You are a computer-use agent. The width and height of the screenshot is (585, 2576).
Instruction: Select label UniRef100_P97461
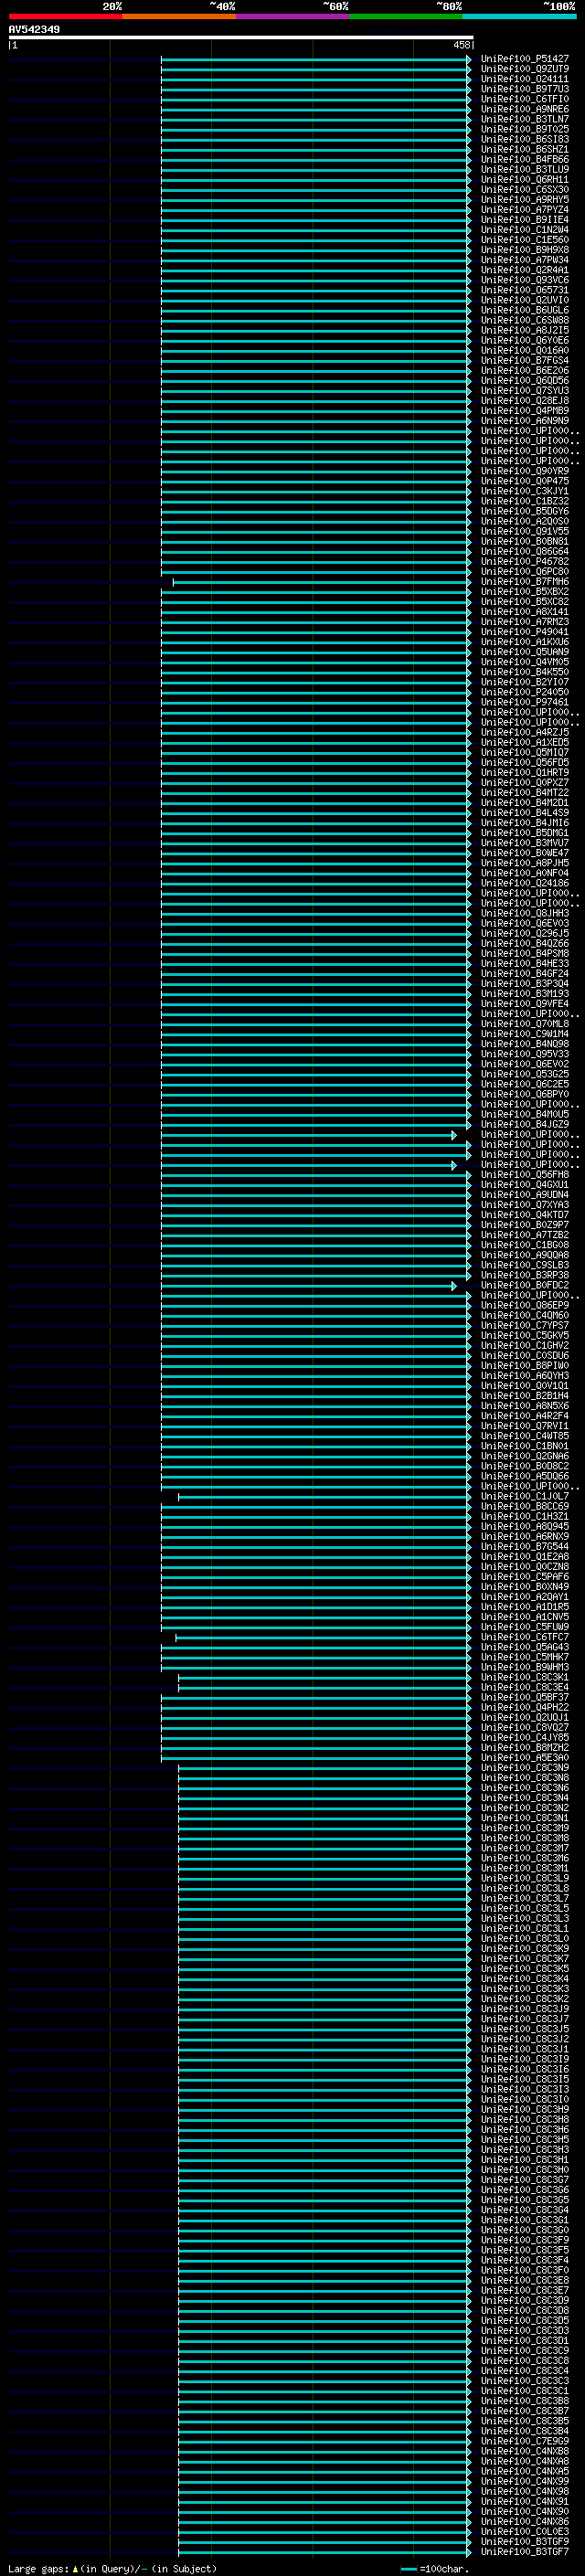click(x=524, y=702)
